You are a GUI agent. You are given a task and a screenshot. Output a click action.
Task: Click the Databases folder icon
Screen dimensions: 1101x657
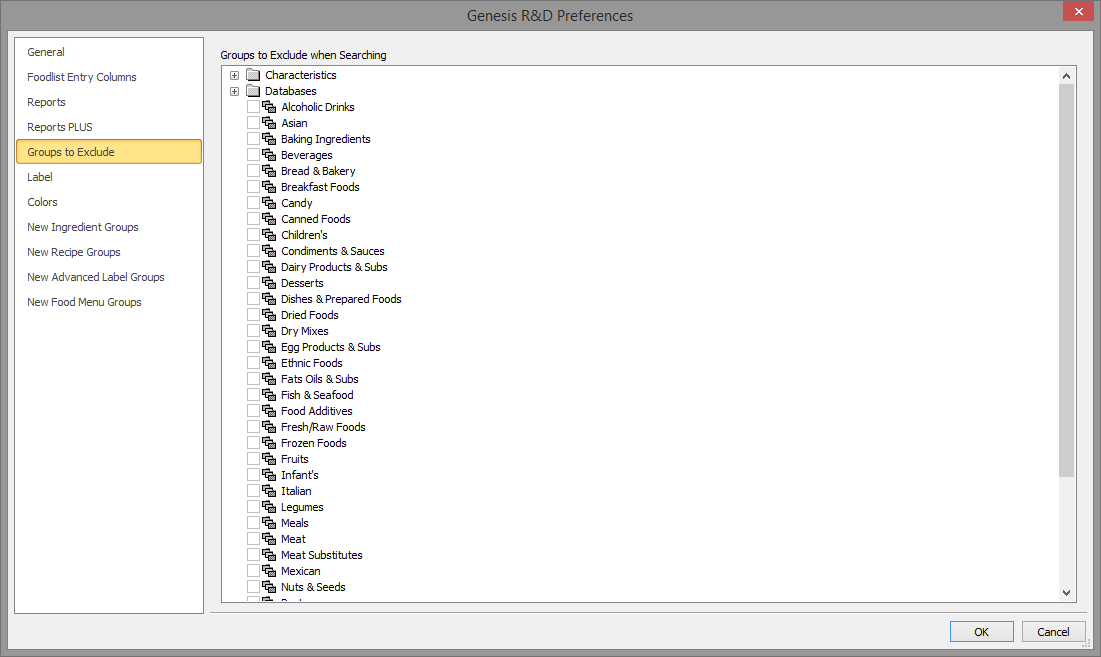(253, 91)
